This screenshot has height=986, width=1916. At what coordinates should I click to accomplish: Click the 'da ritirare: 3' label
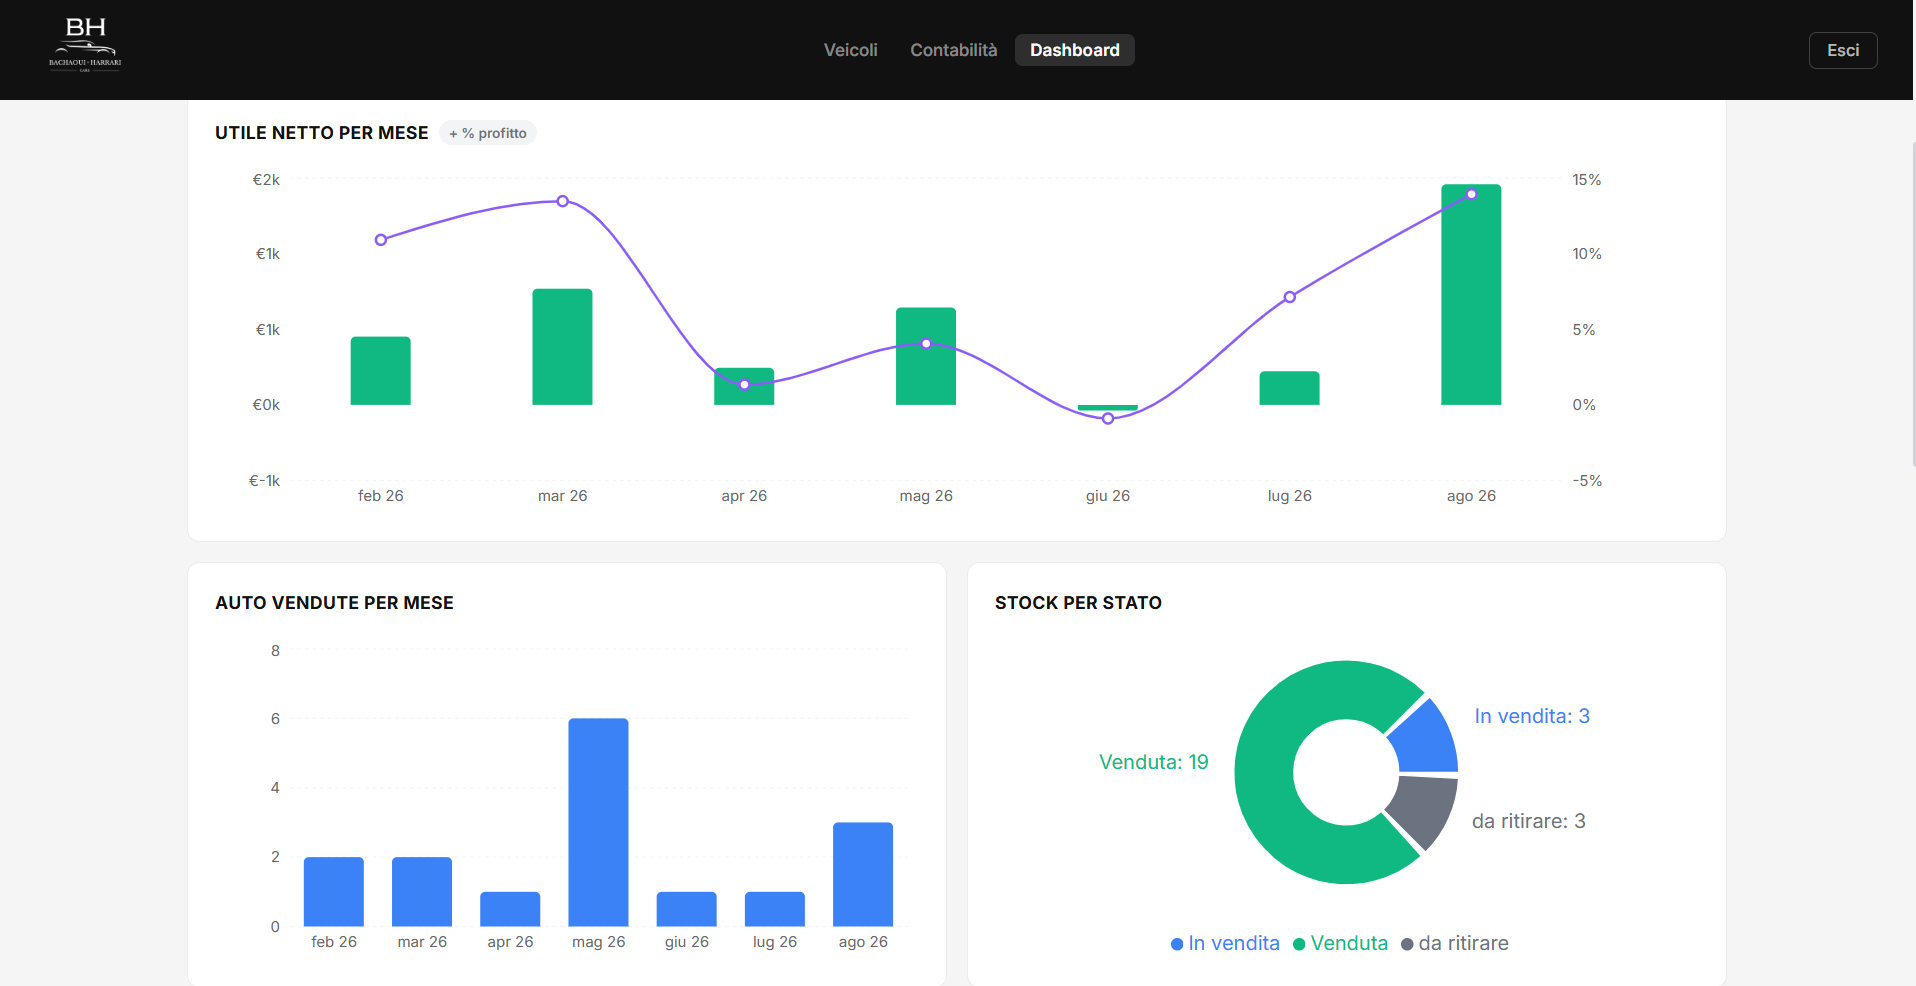[1529, 821]
